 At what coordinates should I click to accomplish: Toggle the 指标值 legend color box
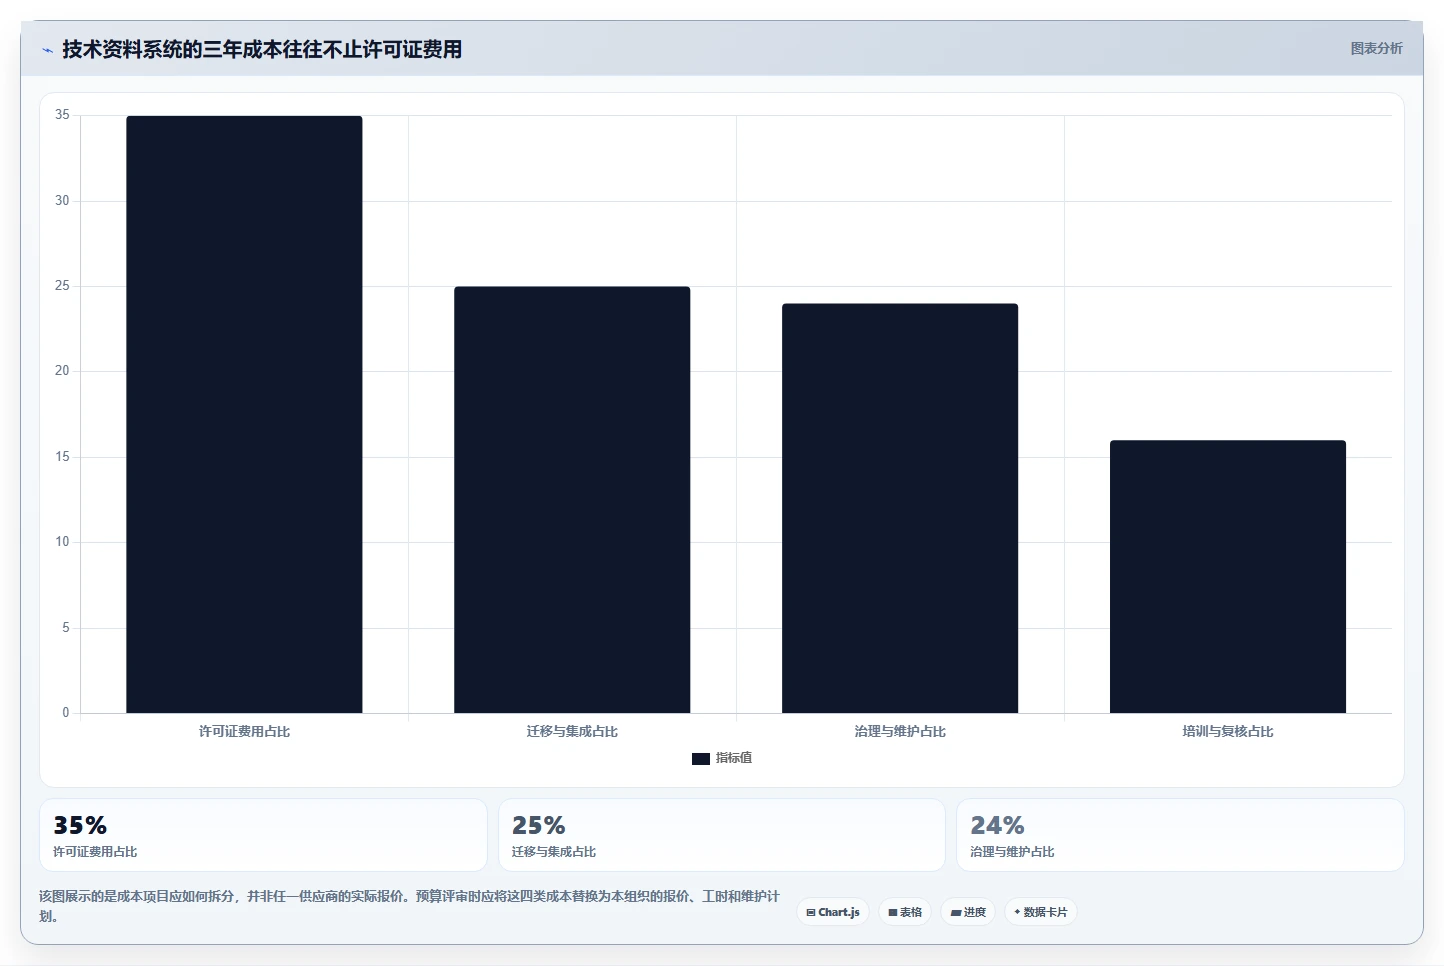coord(700,758)
